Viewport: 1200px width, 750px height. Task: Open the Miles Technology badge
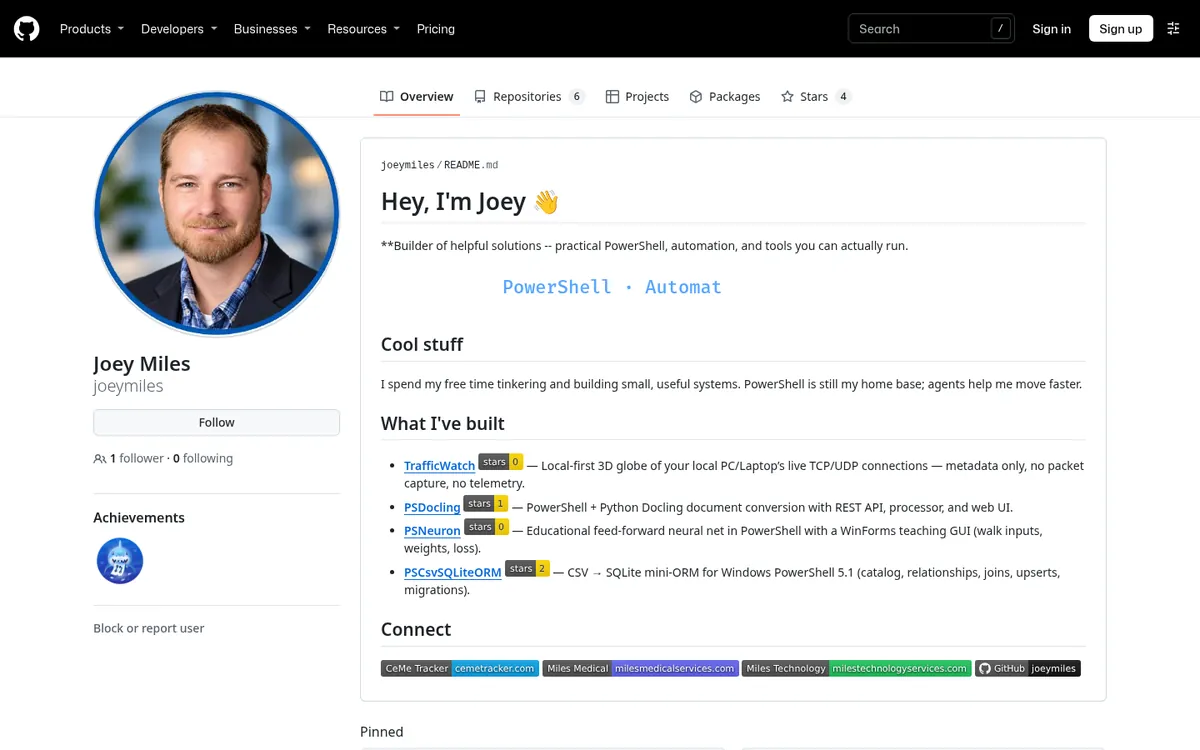pos(856,668)
